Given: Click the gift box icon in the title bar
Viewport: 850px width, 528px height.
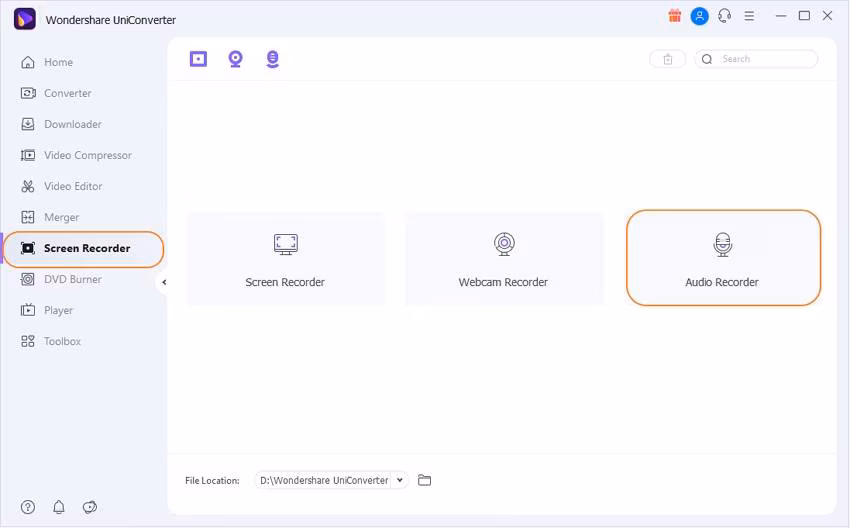Looking at the screenshot, I should point(674,16).
